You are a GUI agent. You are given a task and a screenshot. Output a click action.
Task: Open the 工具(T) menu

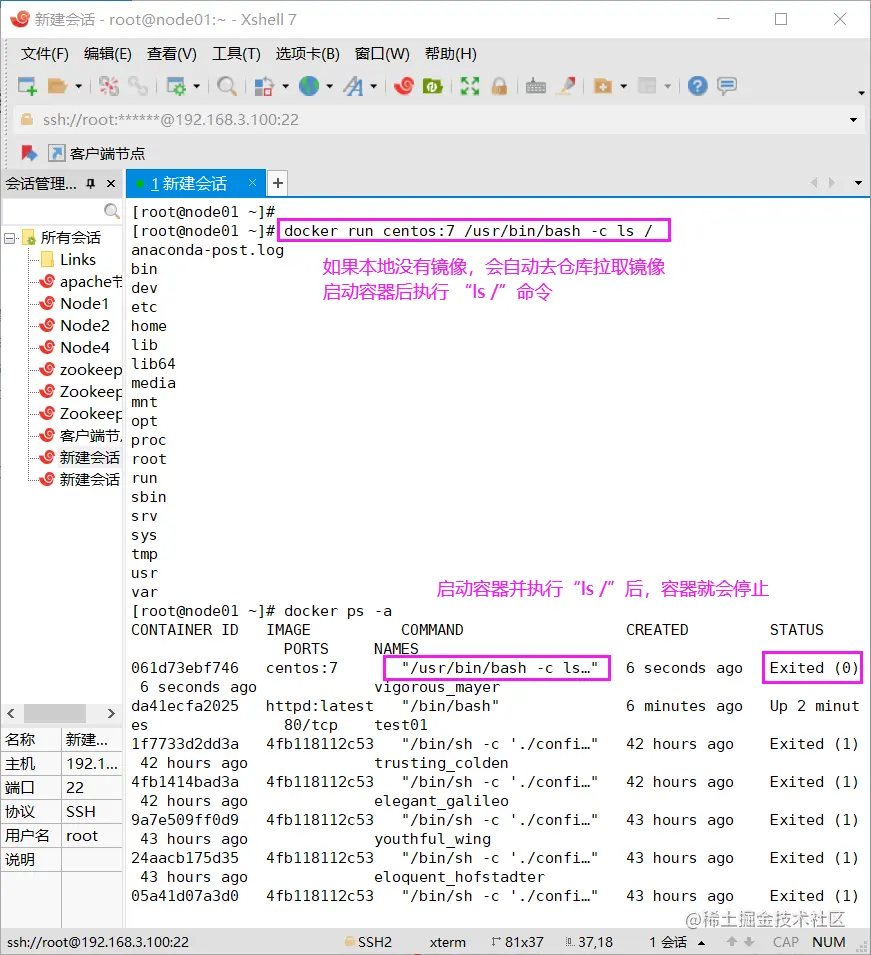pyautogui.click(x=236, y=54)
